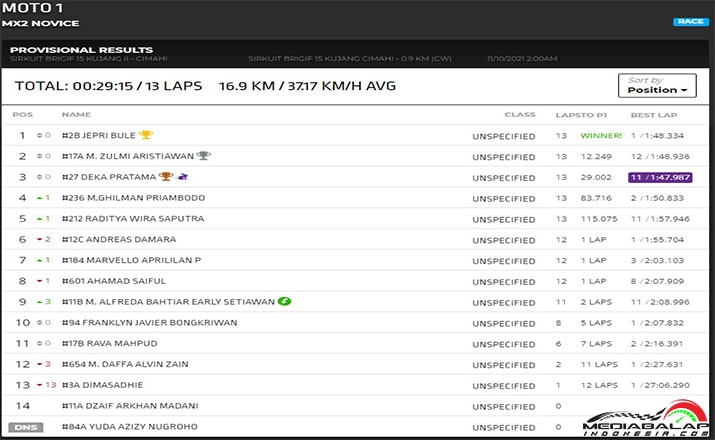Click green badge icon beside M. Alfreda Bahtiar
The width and height of the screenshot is (715, 440).
[284, 301]
